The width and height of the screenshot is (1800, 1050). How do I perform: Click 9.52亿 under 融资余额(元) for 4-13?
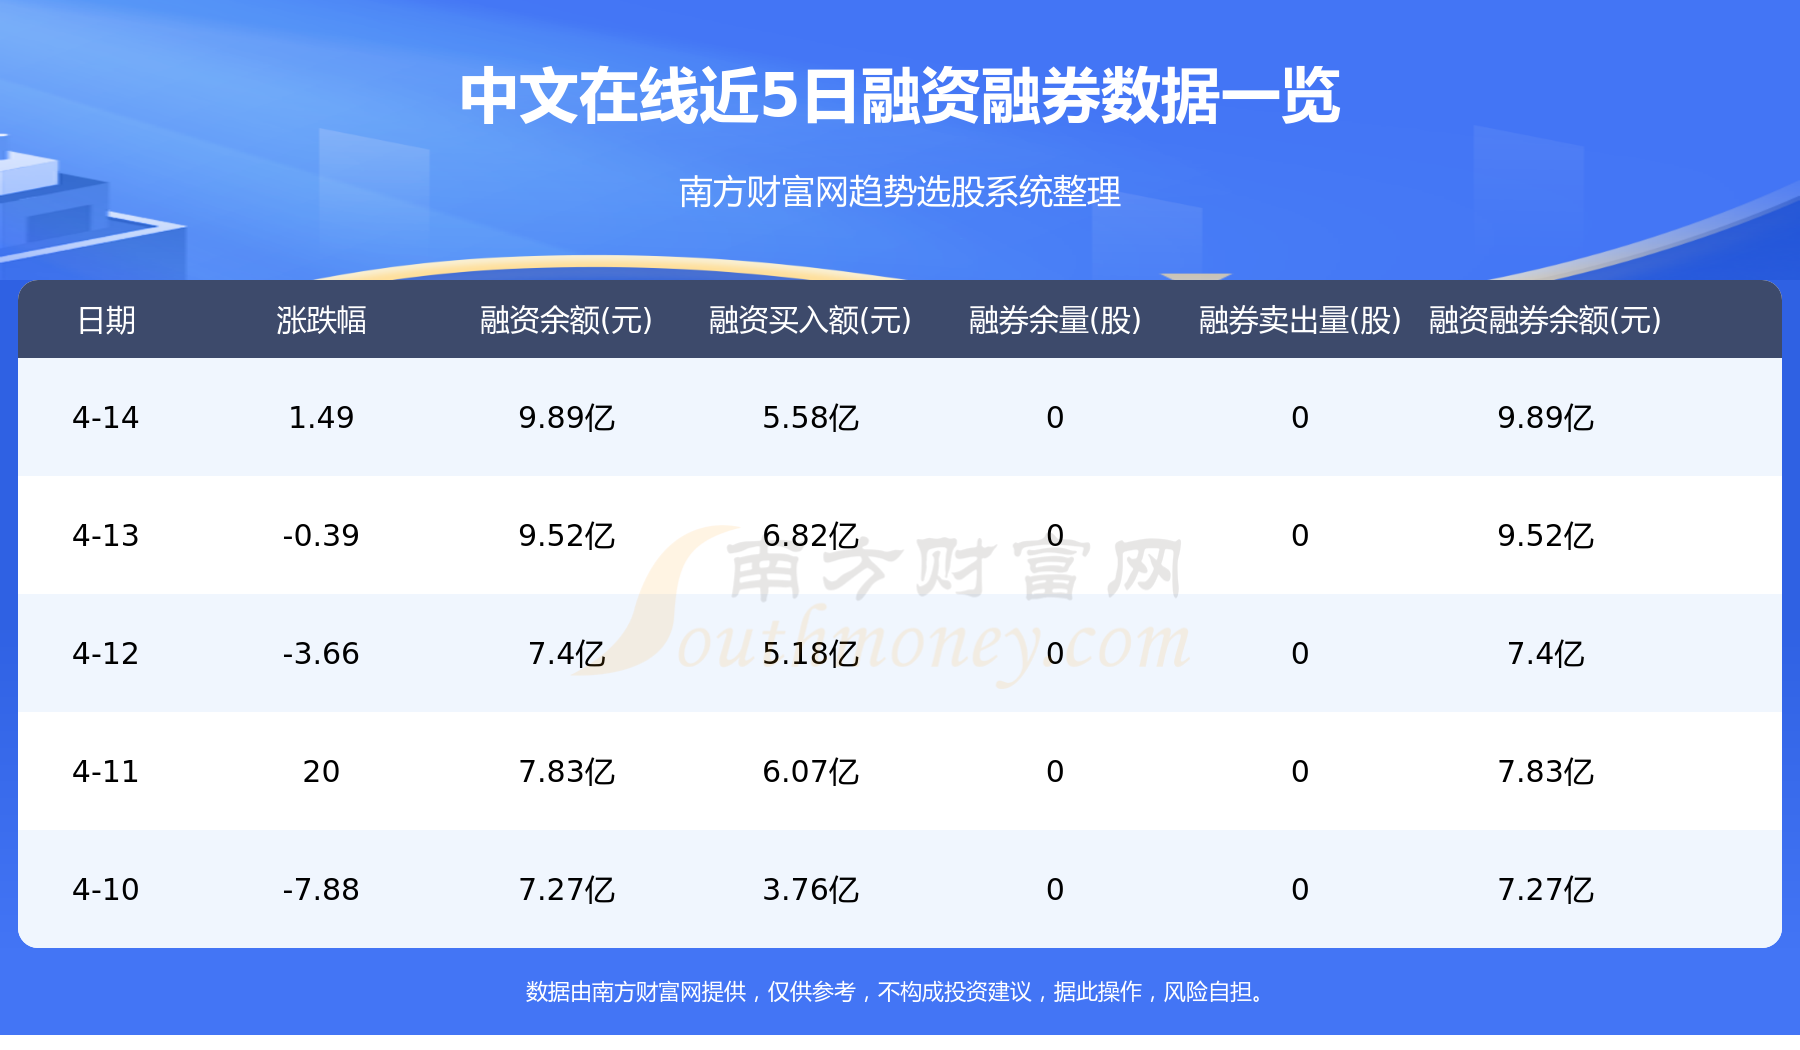pyautogui.click(x=566, y=536)
